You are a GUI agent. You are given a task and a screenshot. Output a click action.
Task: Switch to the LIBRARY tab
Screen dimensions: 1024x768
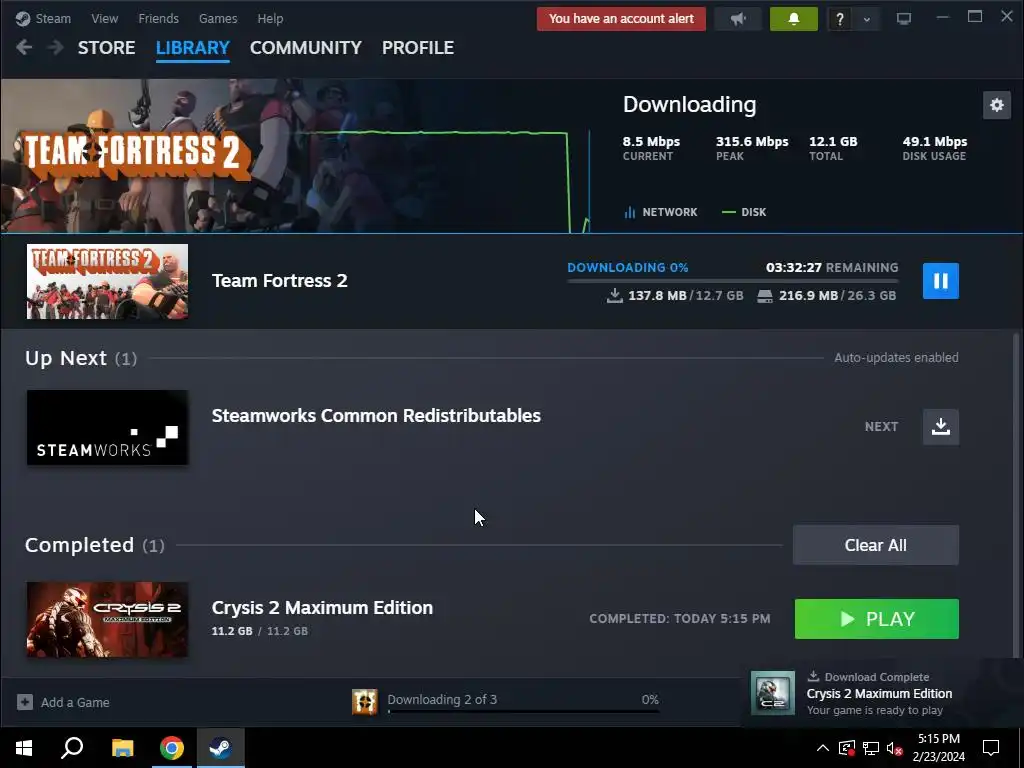(193, 48)
